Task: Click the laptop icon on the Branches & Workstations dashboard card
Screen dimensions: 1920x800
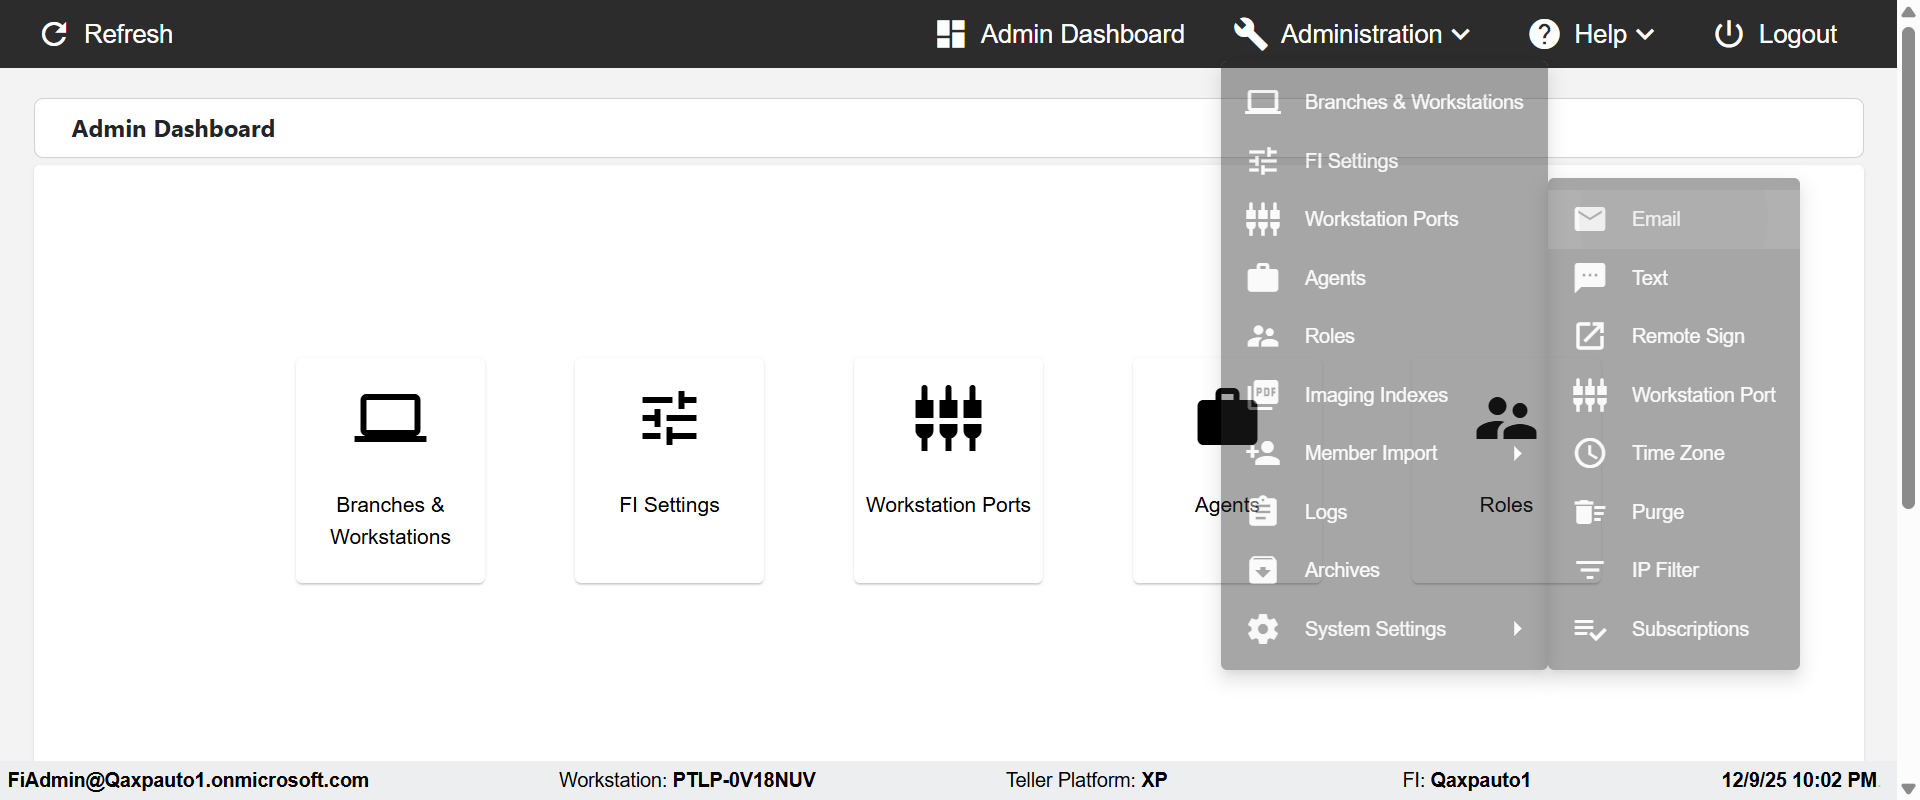Action: [x=390, y=418]
